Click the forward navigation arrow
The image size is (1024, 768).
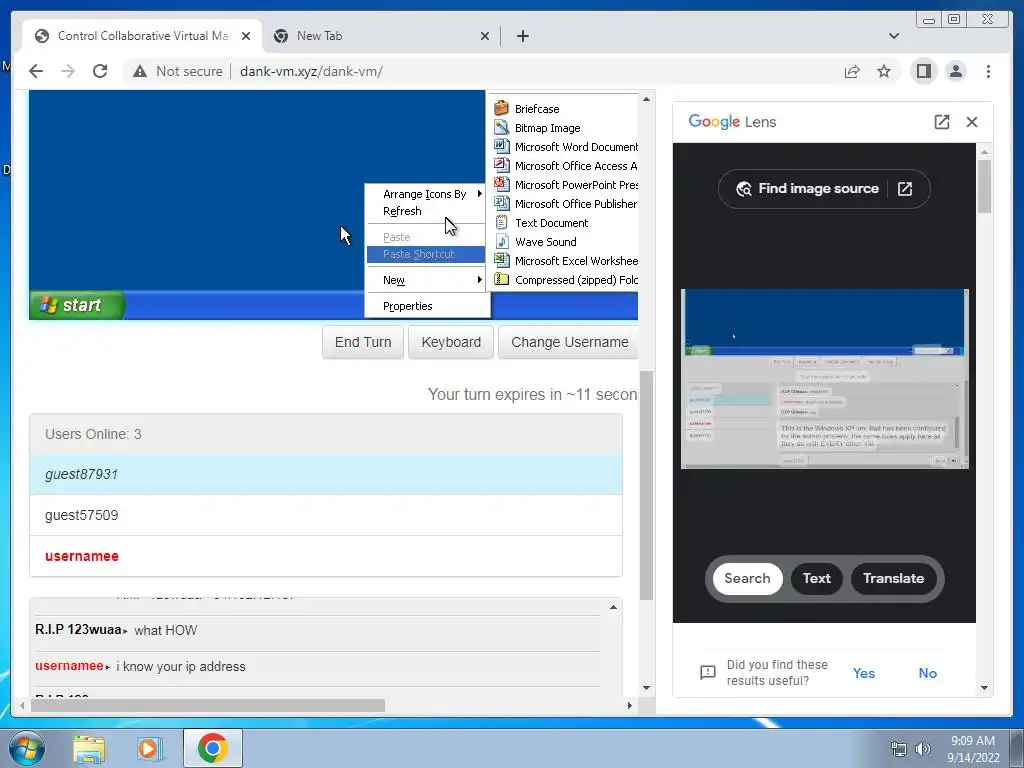pyautogui.click(x=68, y=71)
